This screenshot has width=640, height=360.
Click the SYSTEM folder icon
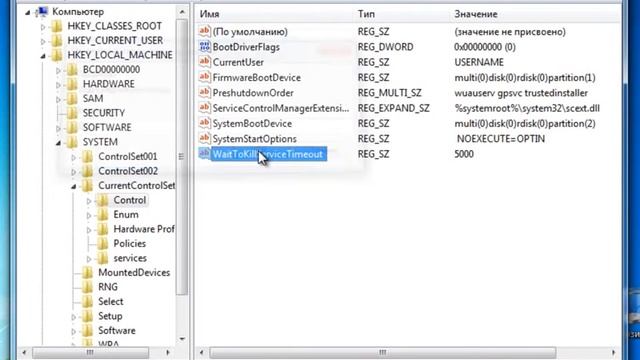tap(72, 142)
